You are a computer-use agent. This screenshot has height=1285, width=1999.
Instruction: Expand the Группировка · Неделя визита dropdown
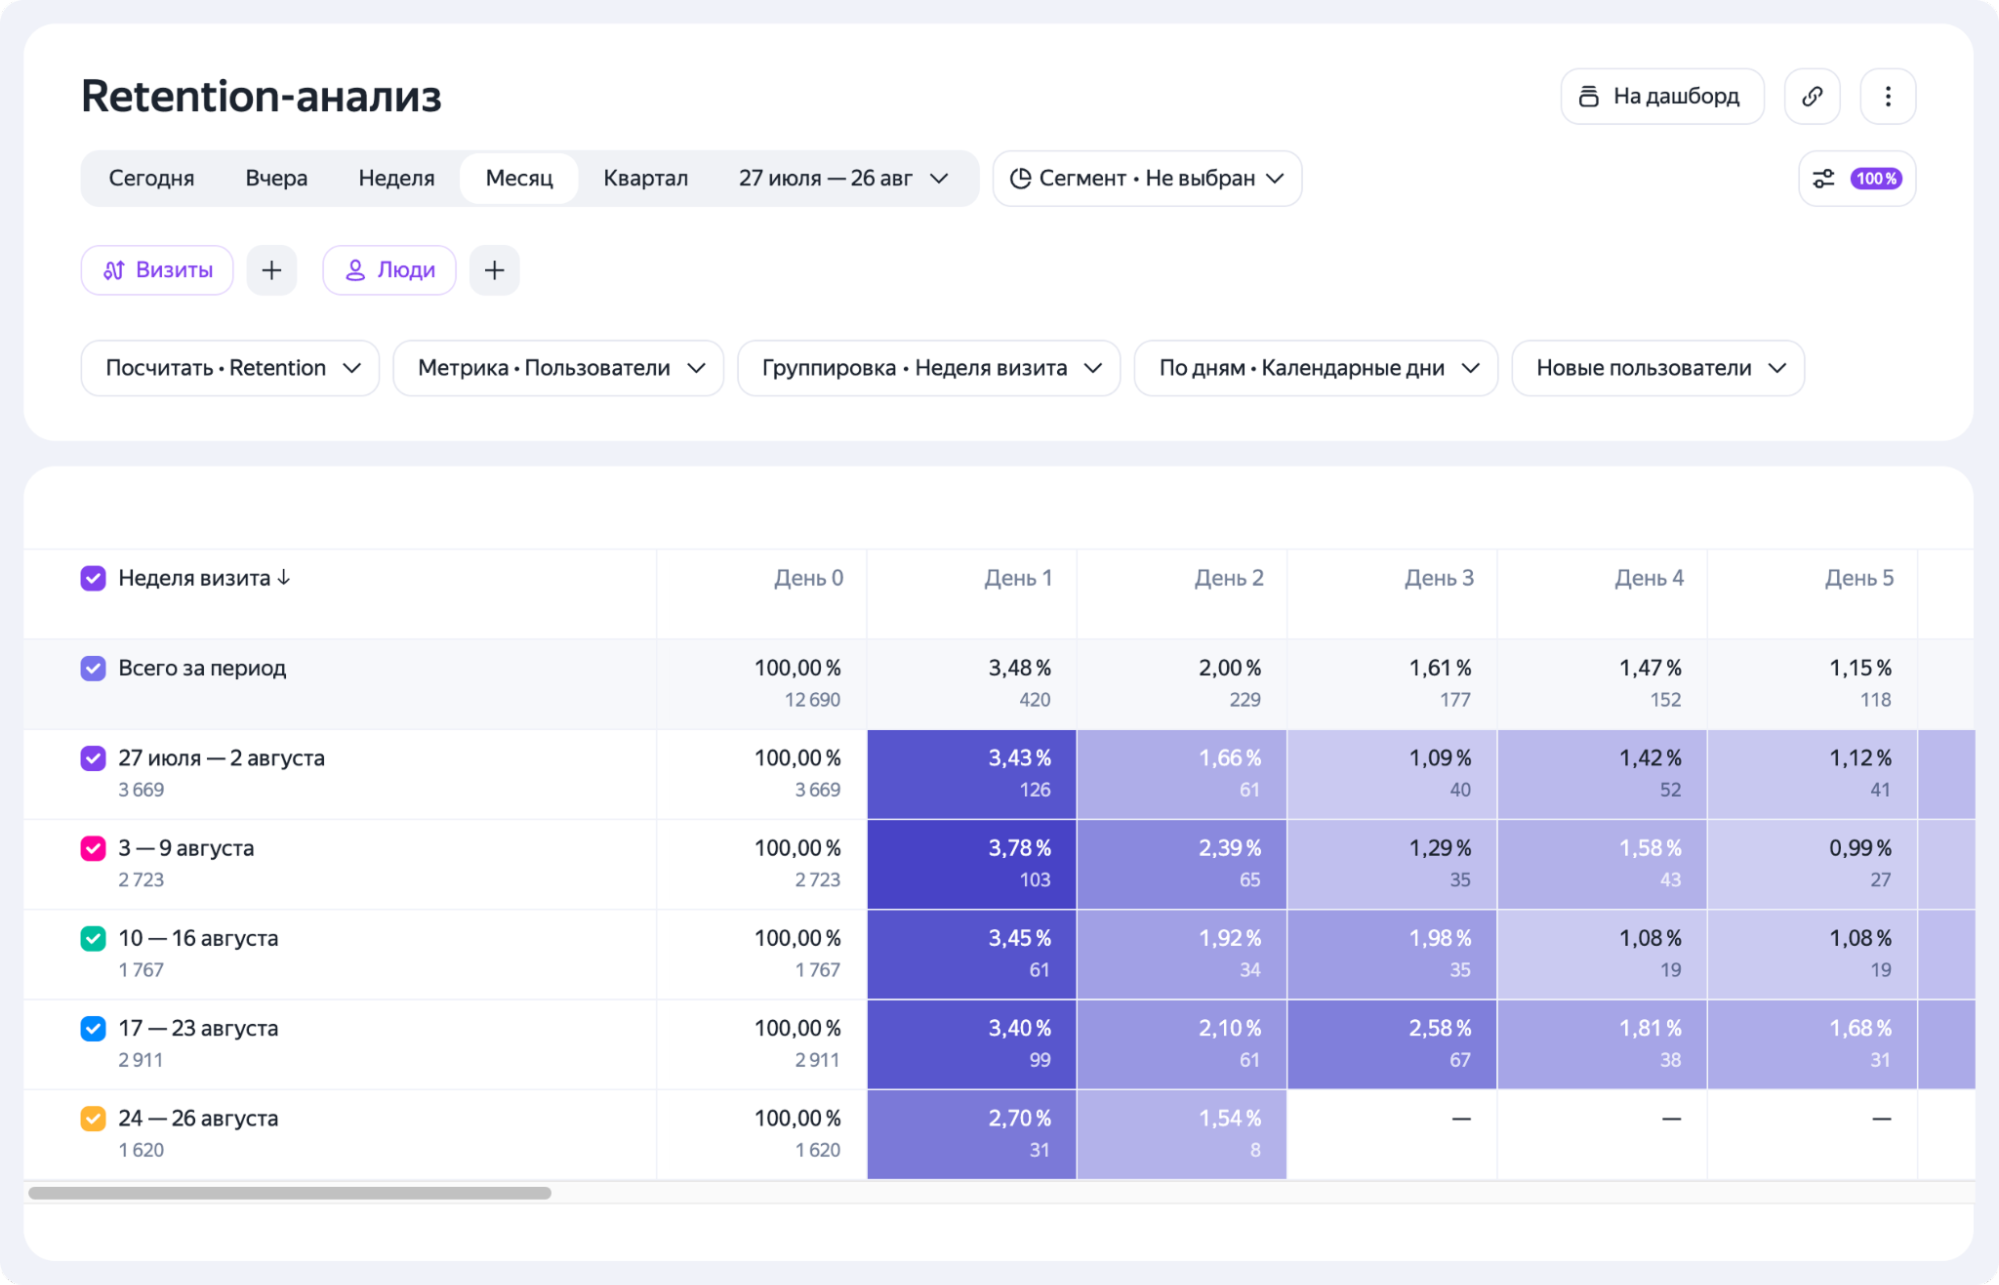929,368
